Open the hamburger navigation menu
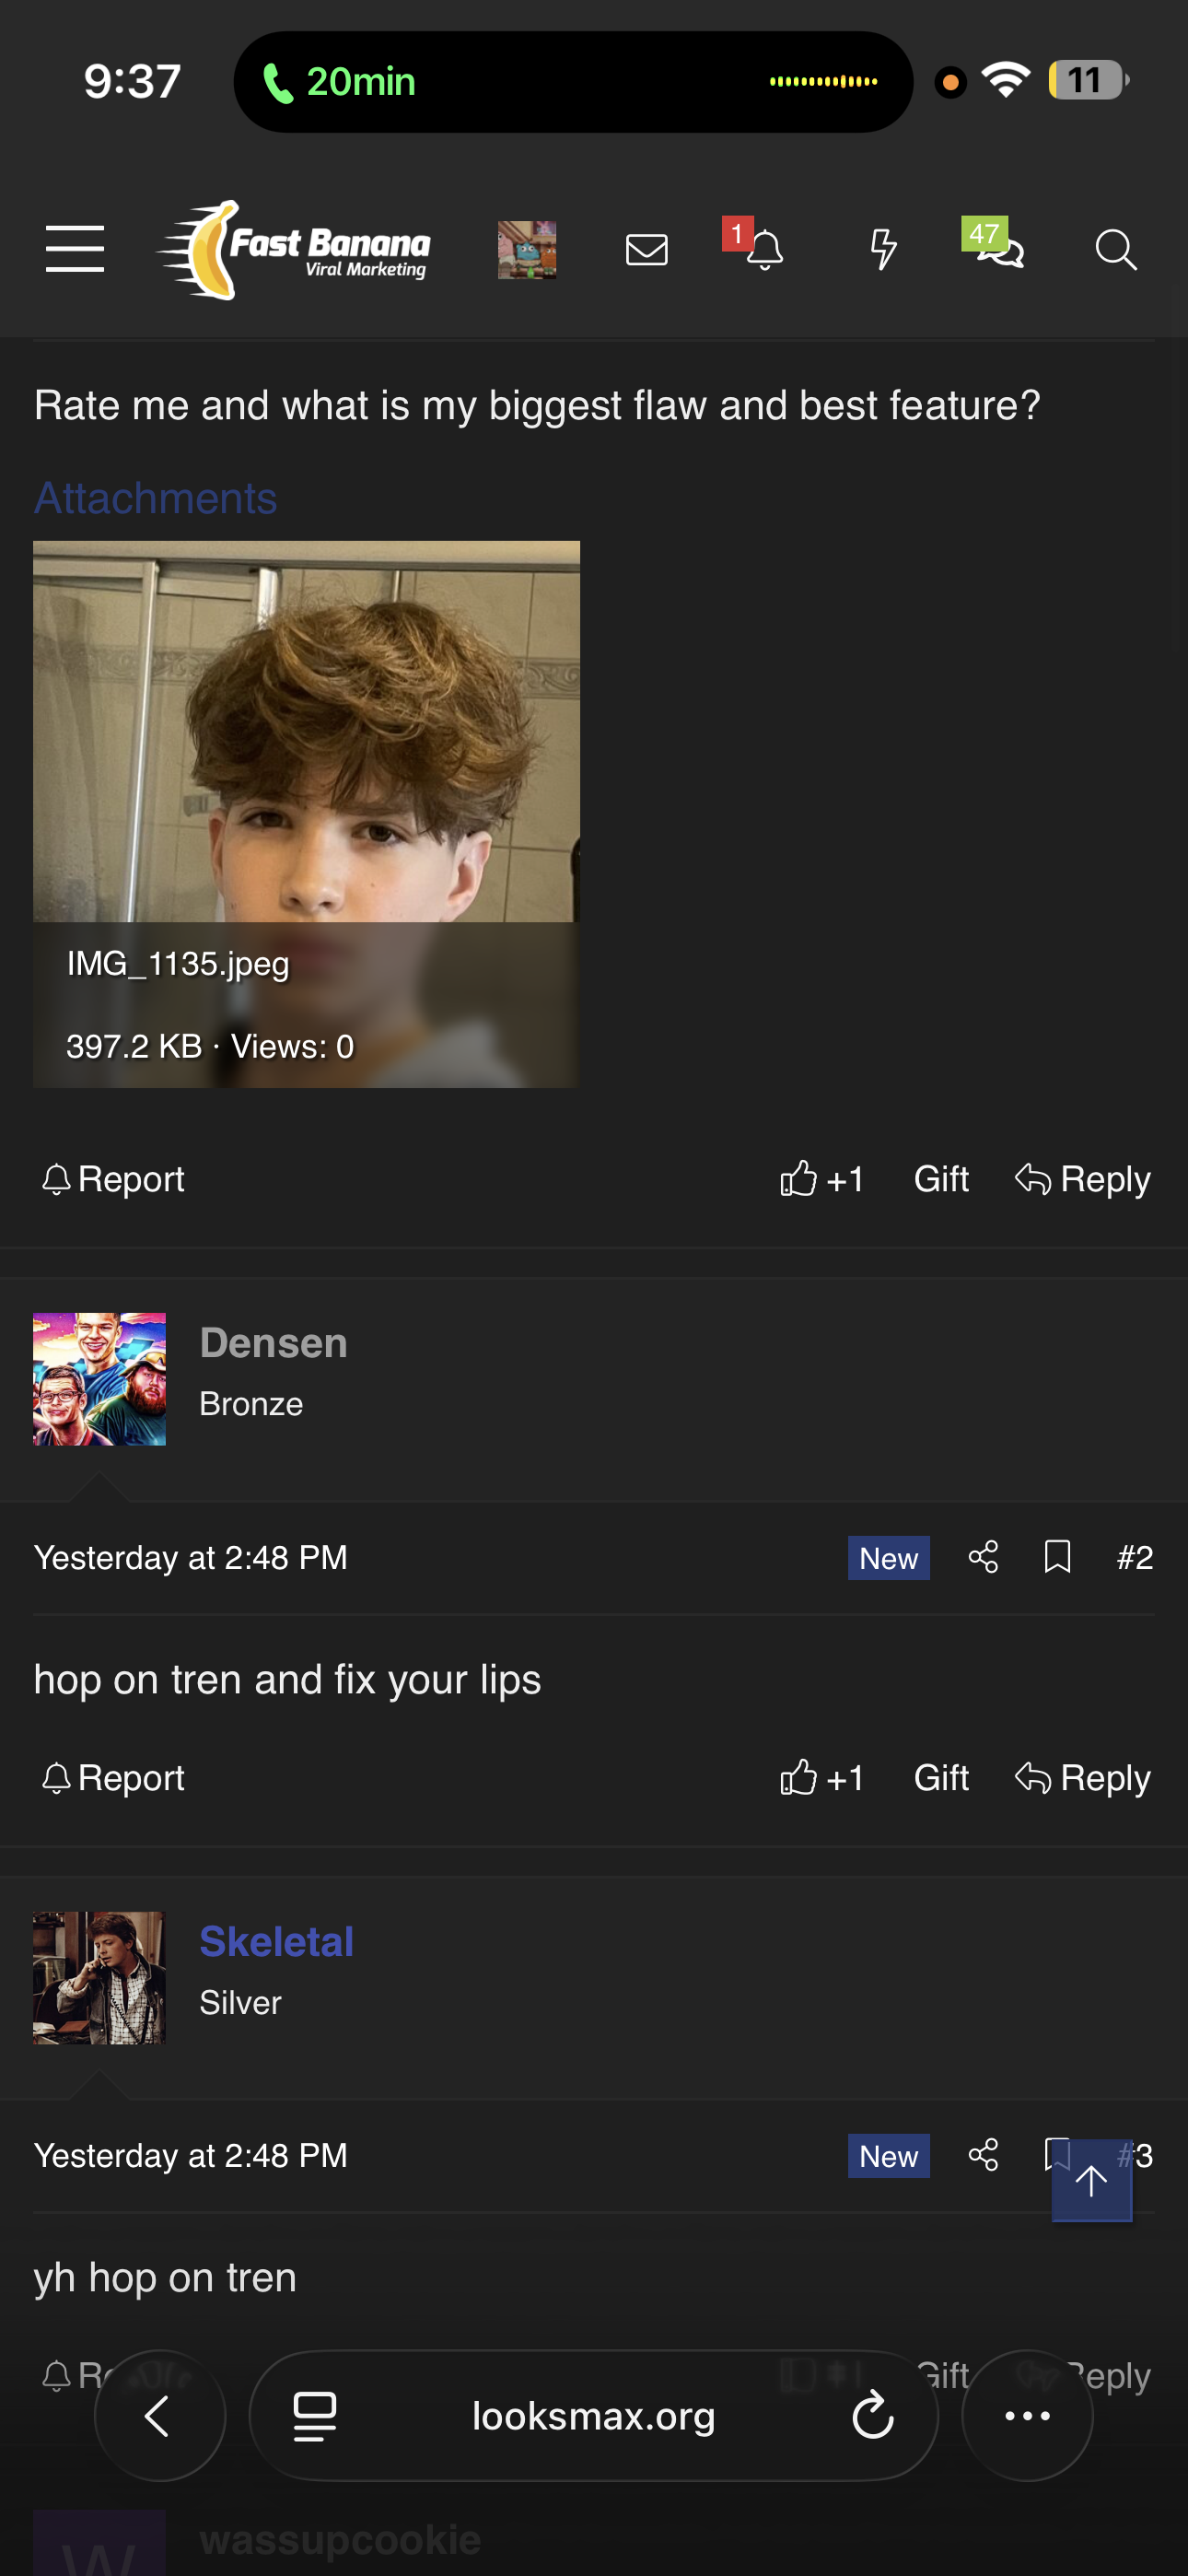Image resolution: width=1188 pixels, height=2576 pixels. click(75, 249)
